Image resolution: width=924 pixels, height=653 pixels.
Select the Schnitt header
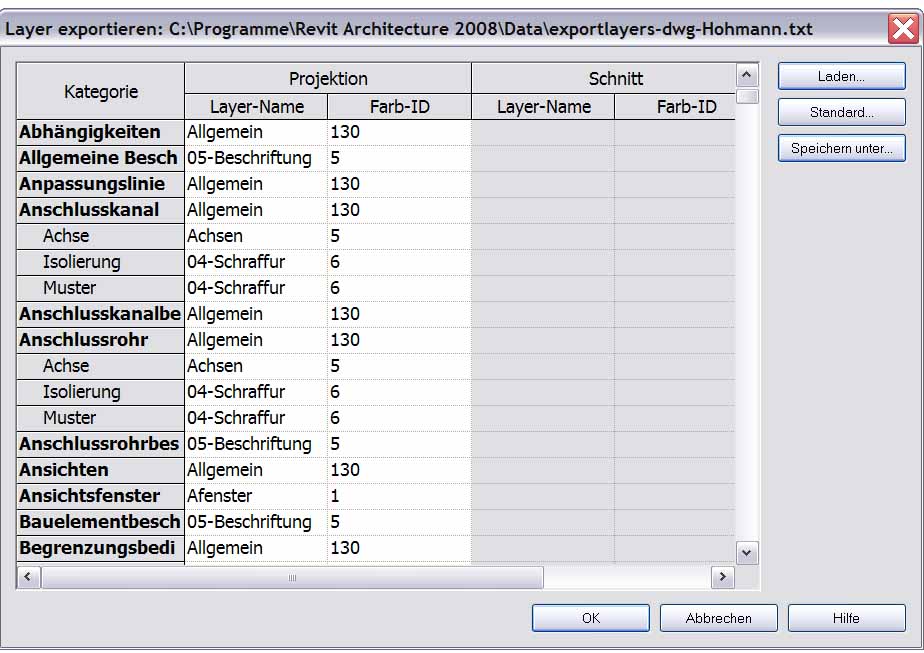click(603, 78)
